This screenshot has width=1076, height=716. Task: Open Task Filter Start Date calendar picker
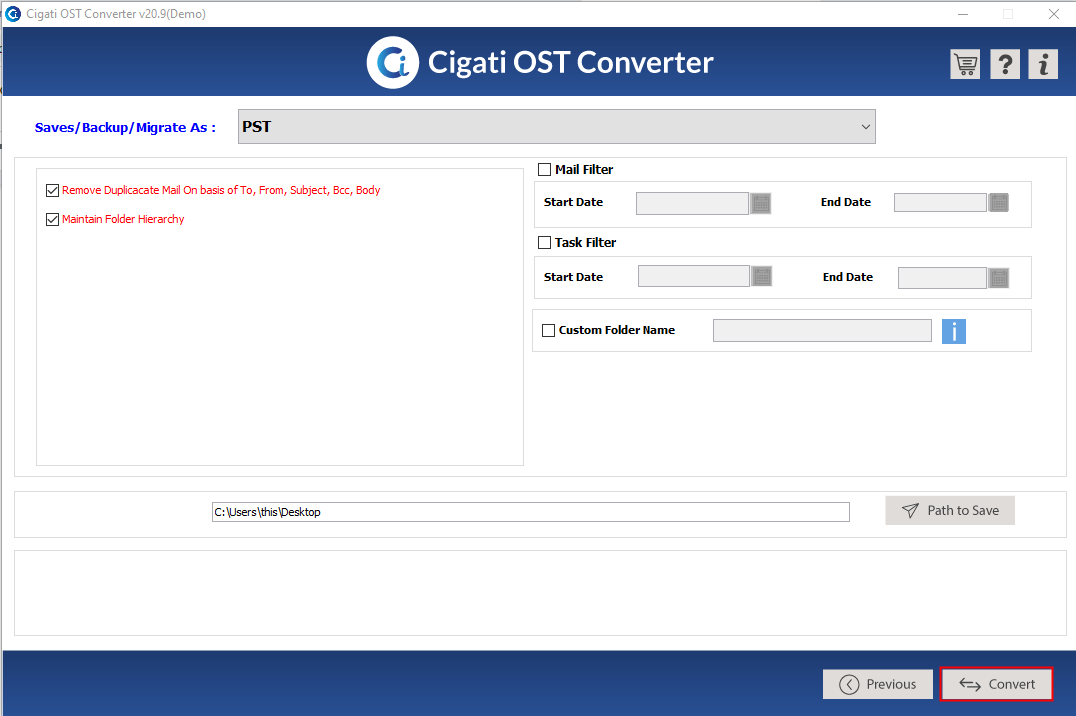[x=762, y=277]
